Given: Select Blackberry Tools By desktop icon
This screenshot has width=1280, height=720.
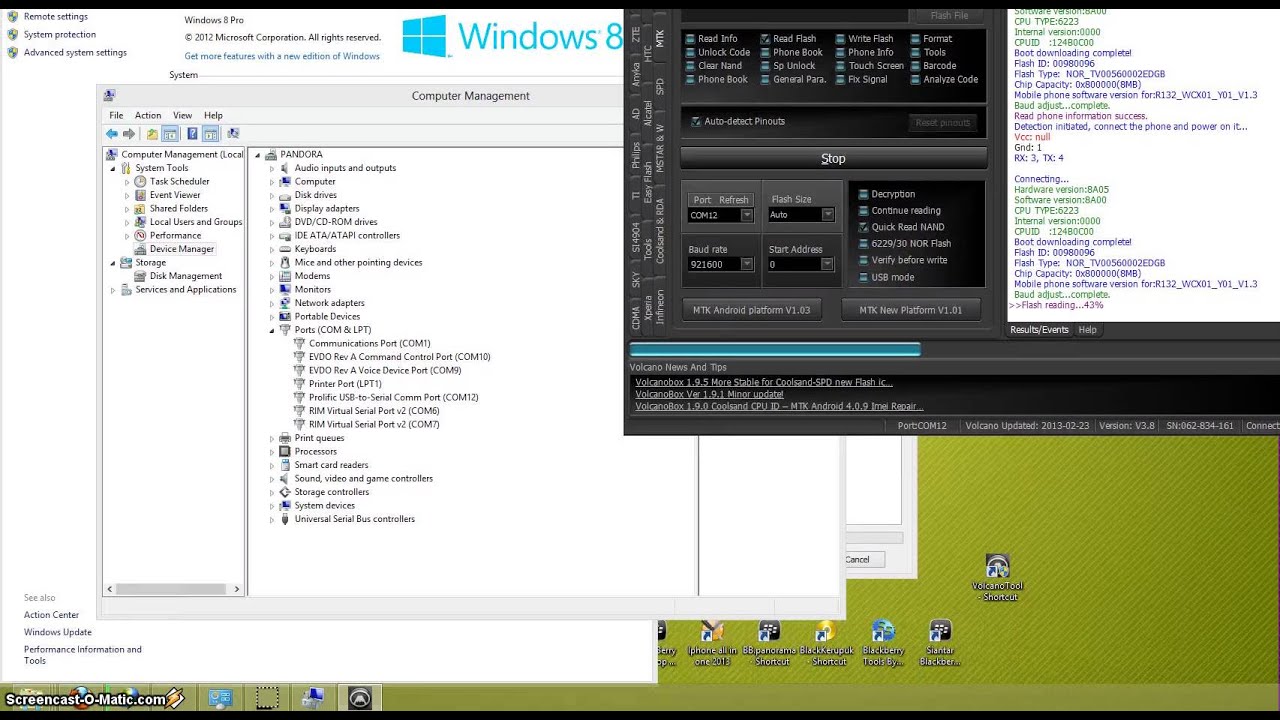Looking at the screenshot, I should [883, 643].
